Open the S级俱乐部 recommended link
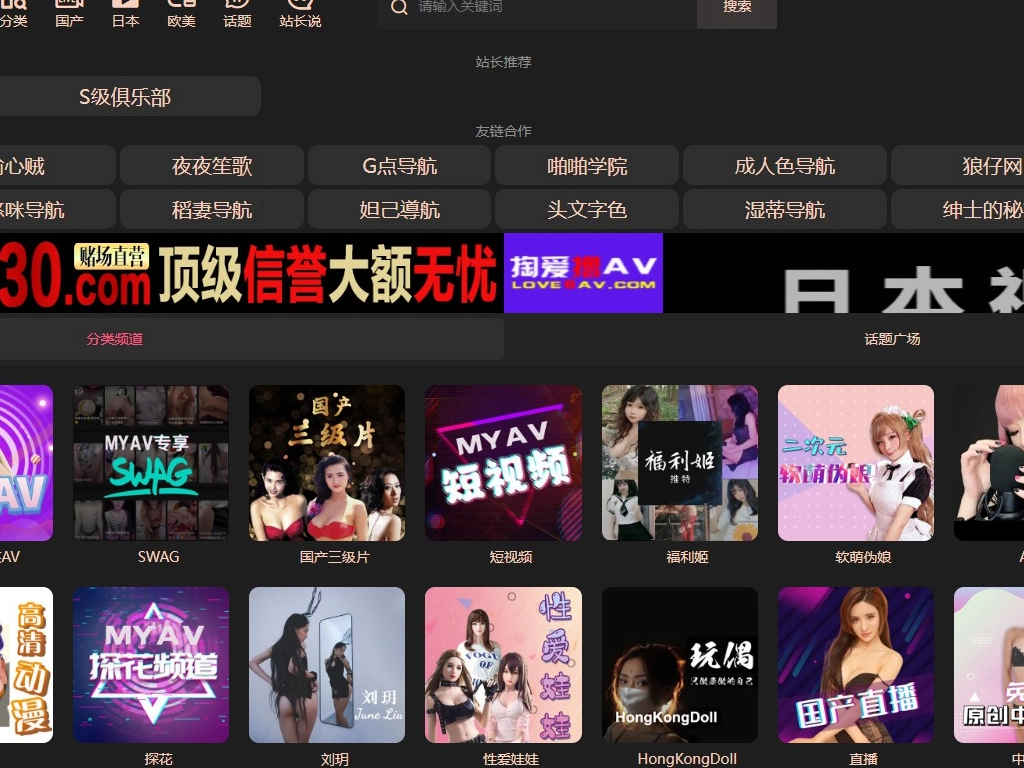Viewport: 1024px width, 768px height. [125, 97]
